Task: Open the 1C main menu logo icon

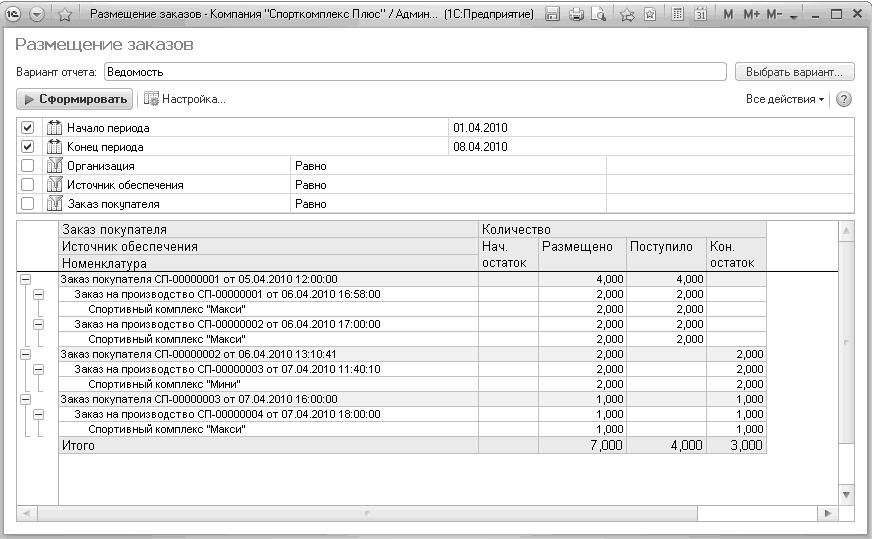Action: point(13,14)
